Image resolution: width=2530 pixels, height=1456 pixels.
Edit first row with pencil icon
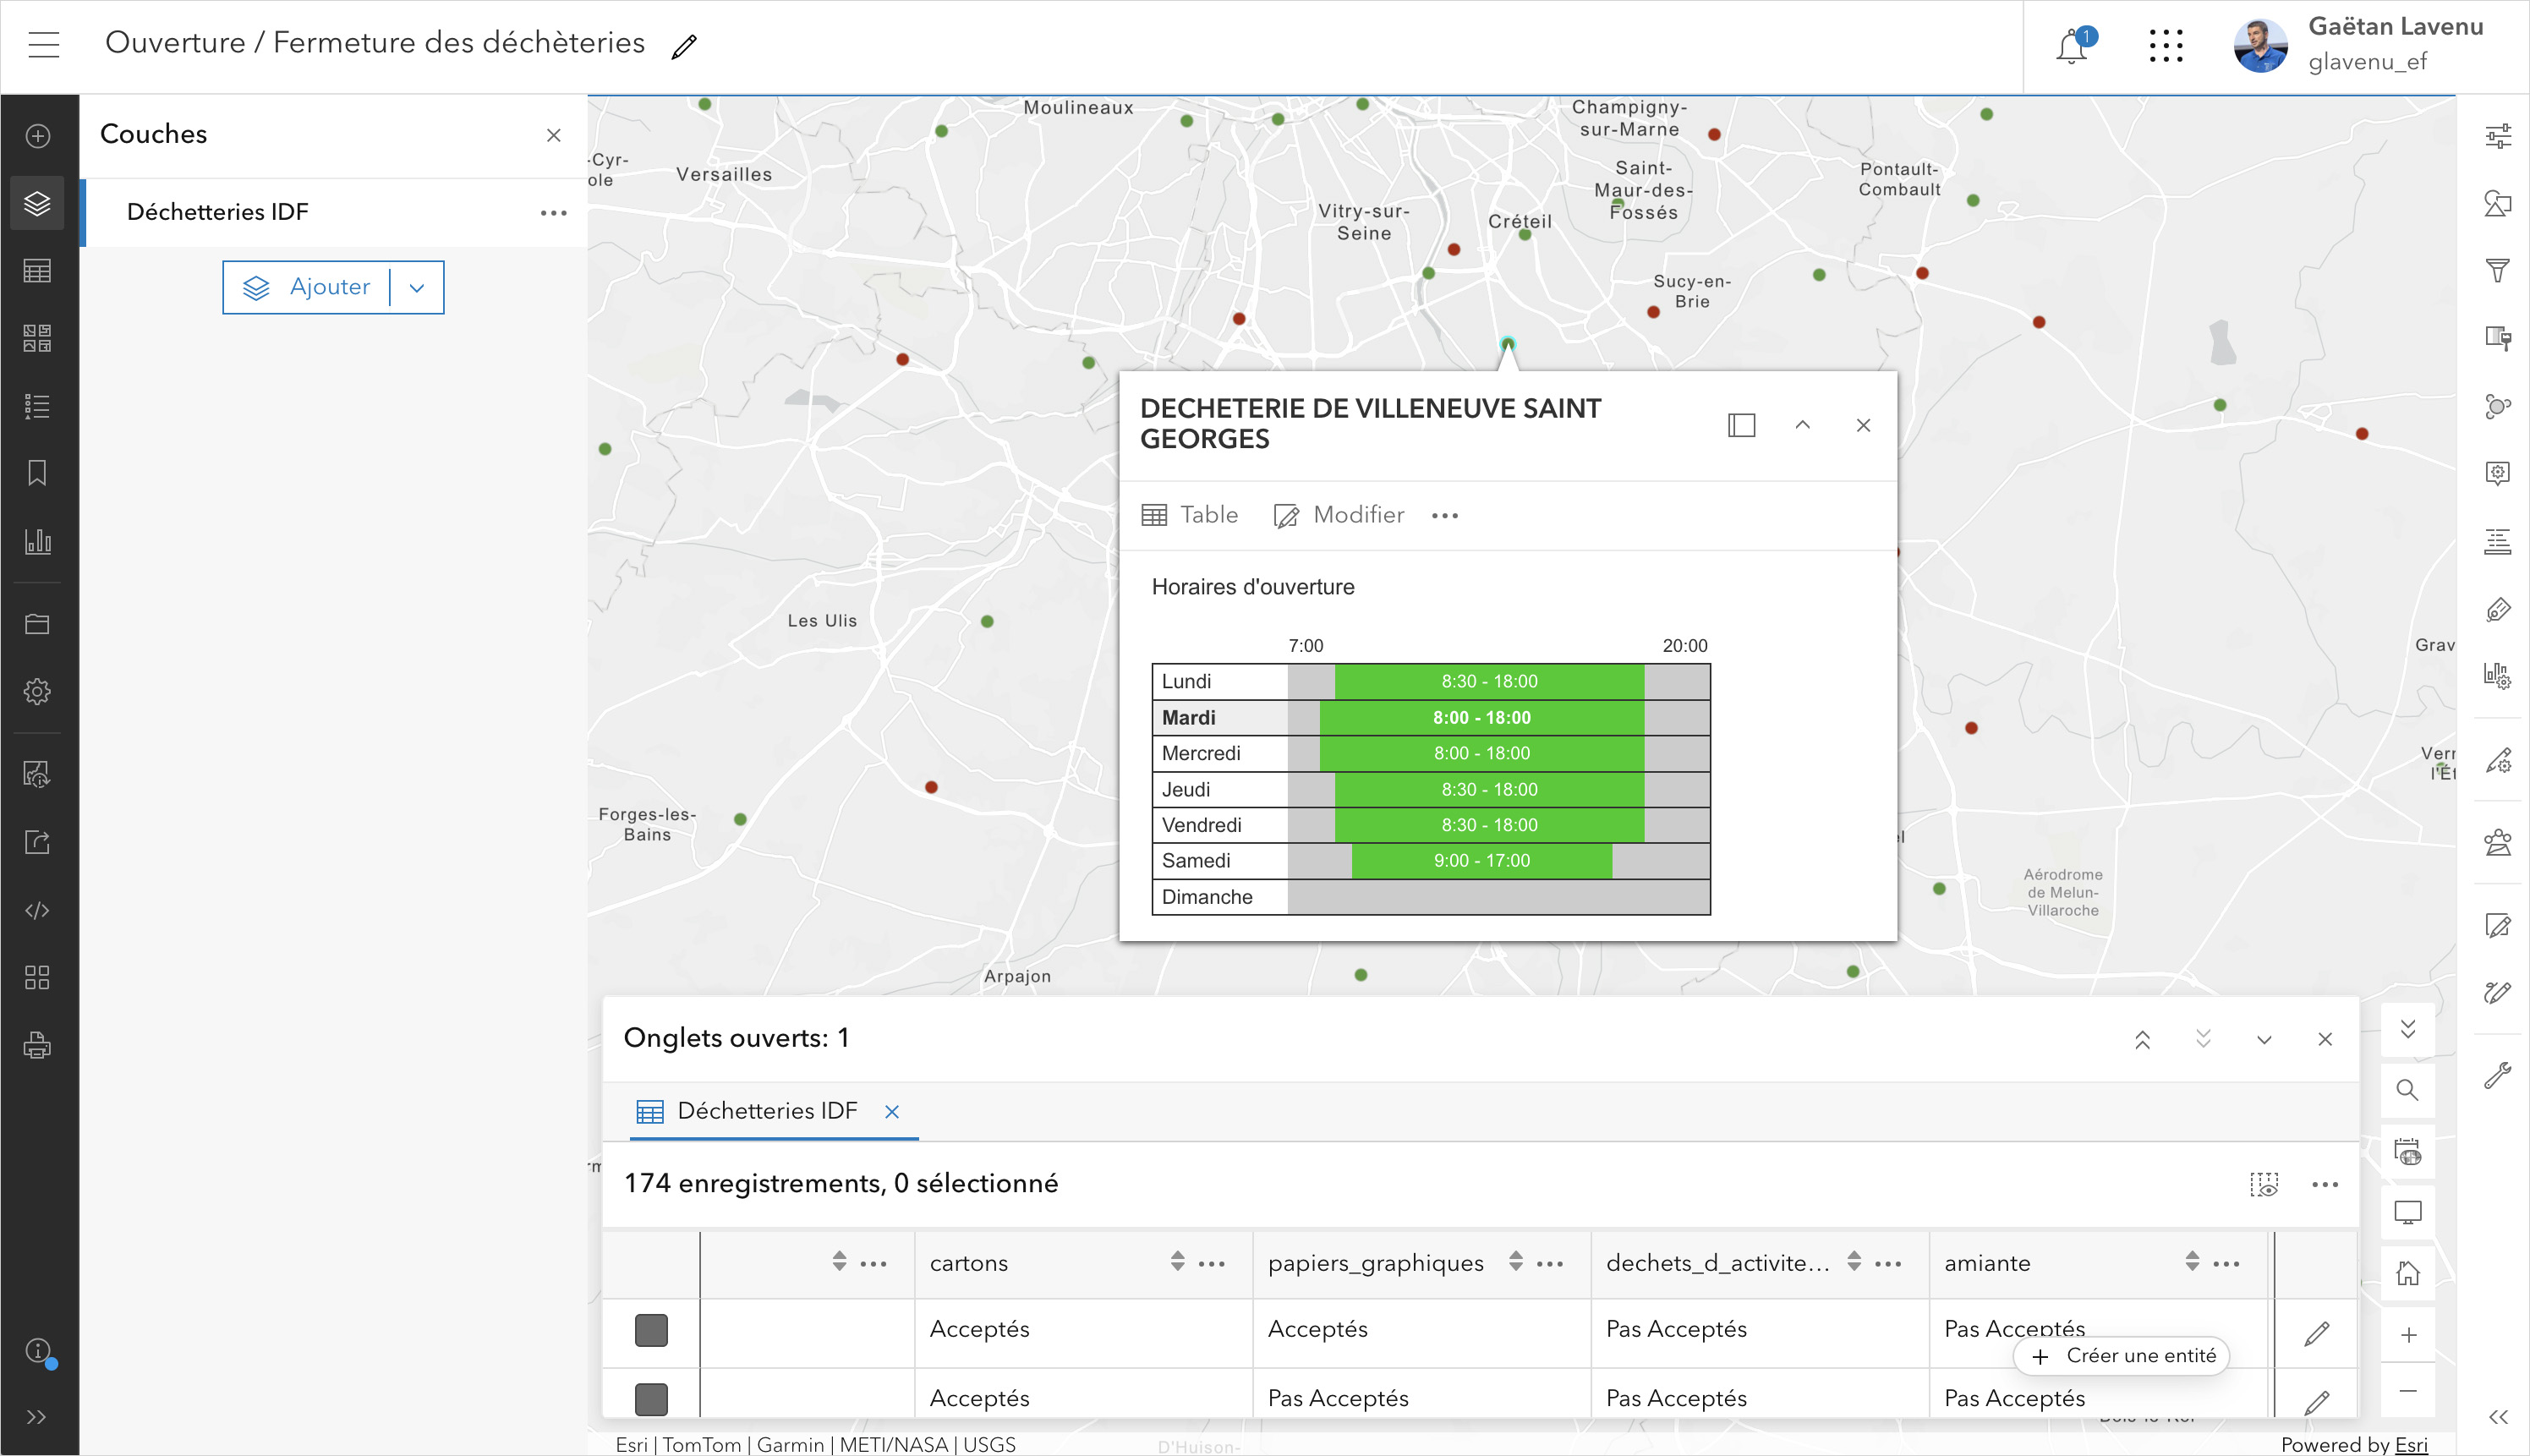(x=2317, y=1333)
